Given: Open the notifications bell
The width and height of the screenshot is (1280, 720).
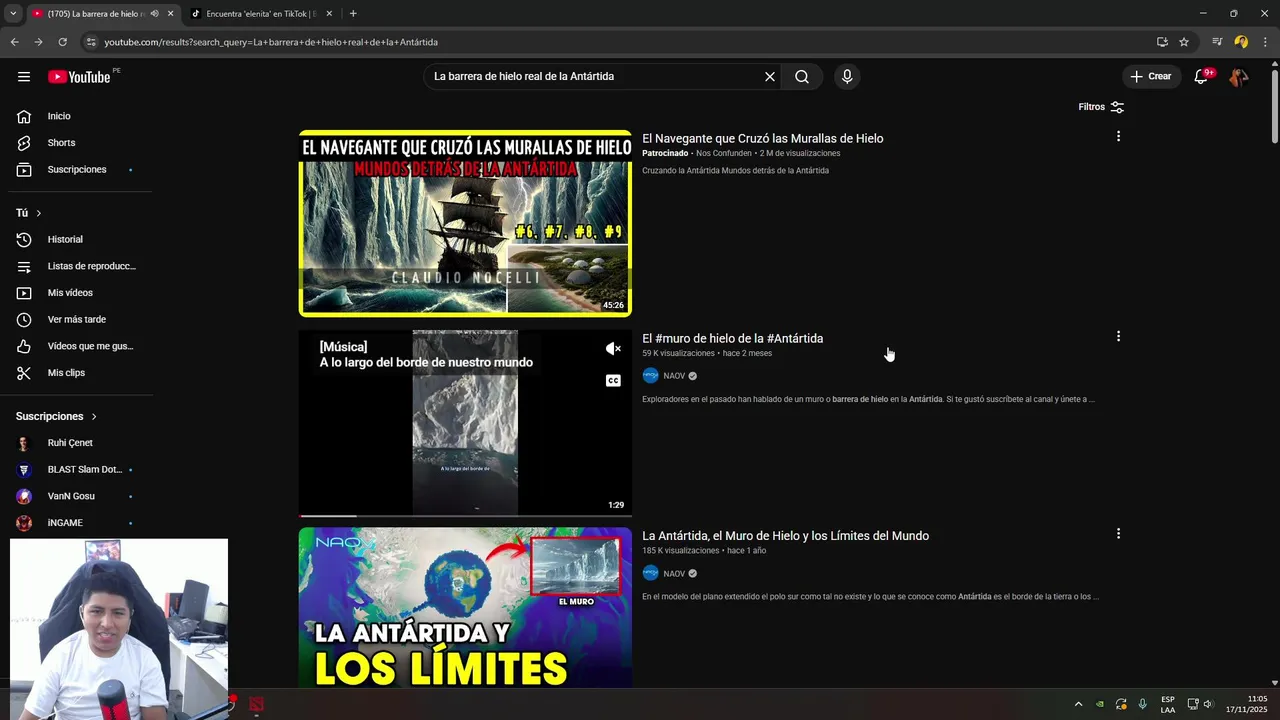Looking at the screenshot, I should click(x=1201, y=77).
